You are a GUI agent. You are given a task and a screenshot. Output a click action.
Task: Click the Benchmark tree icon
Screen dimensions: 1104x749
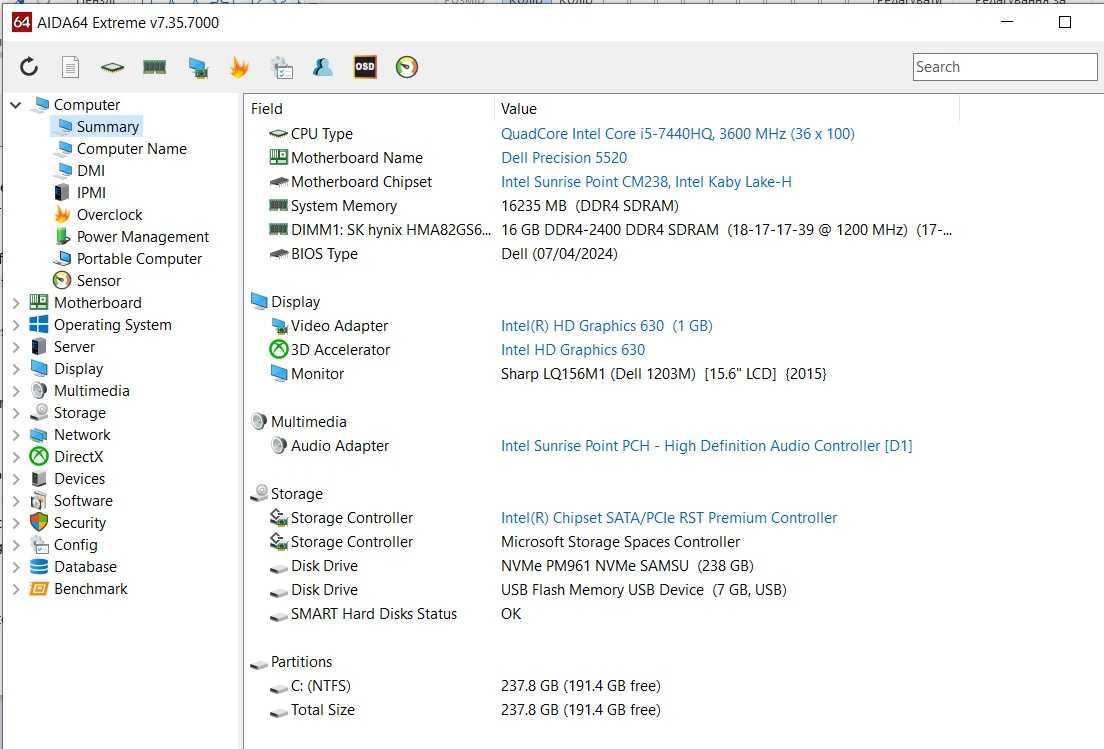coord(39,588)
